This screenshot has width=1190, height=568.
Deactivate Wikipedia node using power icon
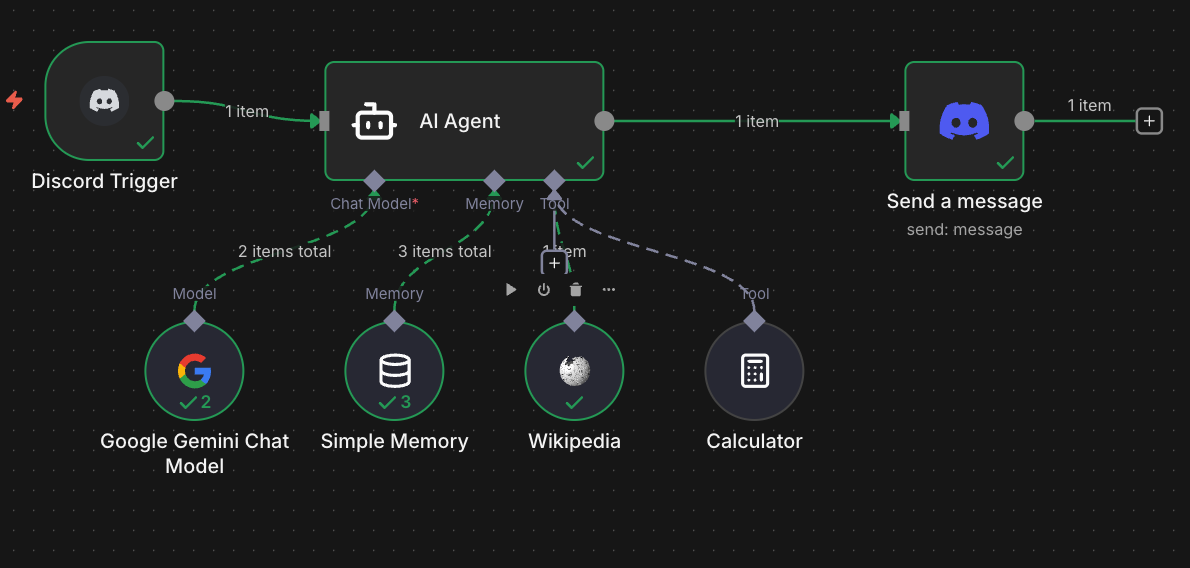click(544, 290)
